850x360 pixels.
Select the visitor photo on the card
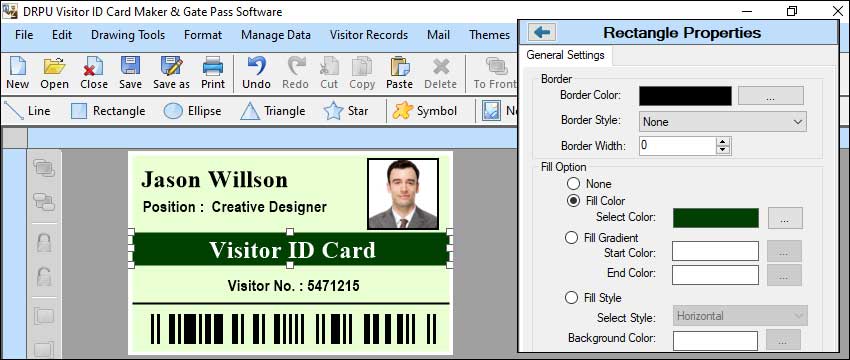[x=403, y=194]
